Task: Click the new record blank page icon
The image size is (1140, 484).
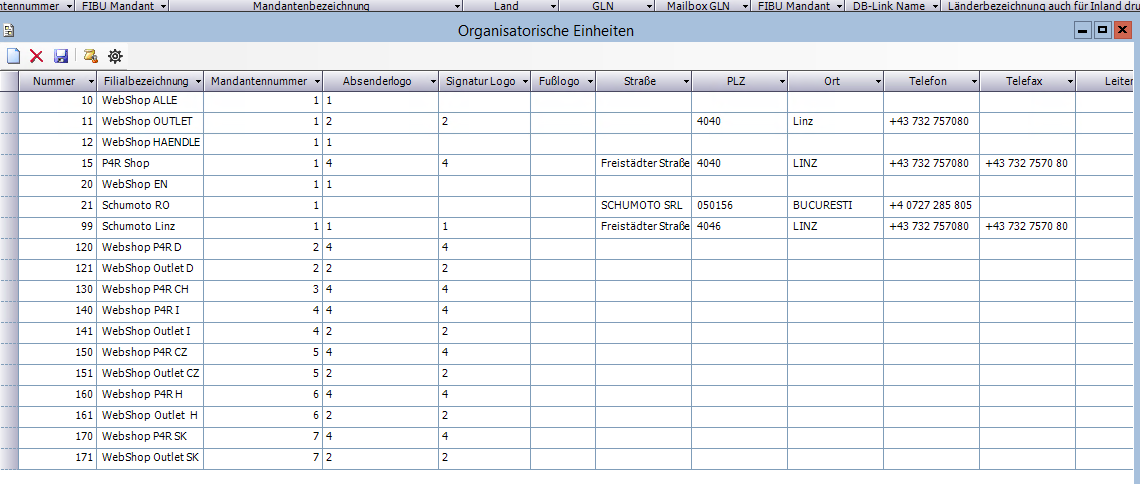Action: (x=13, y=56)
